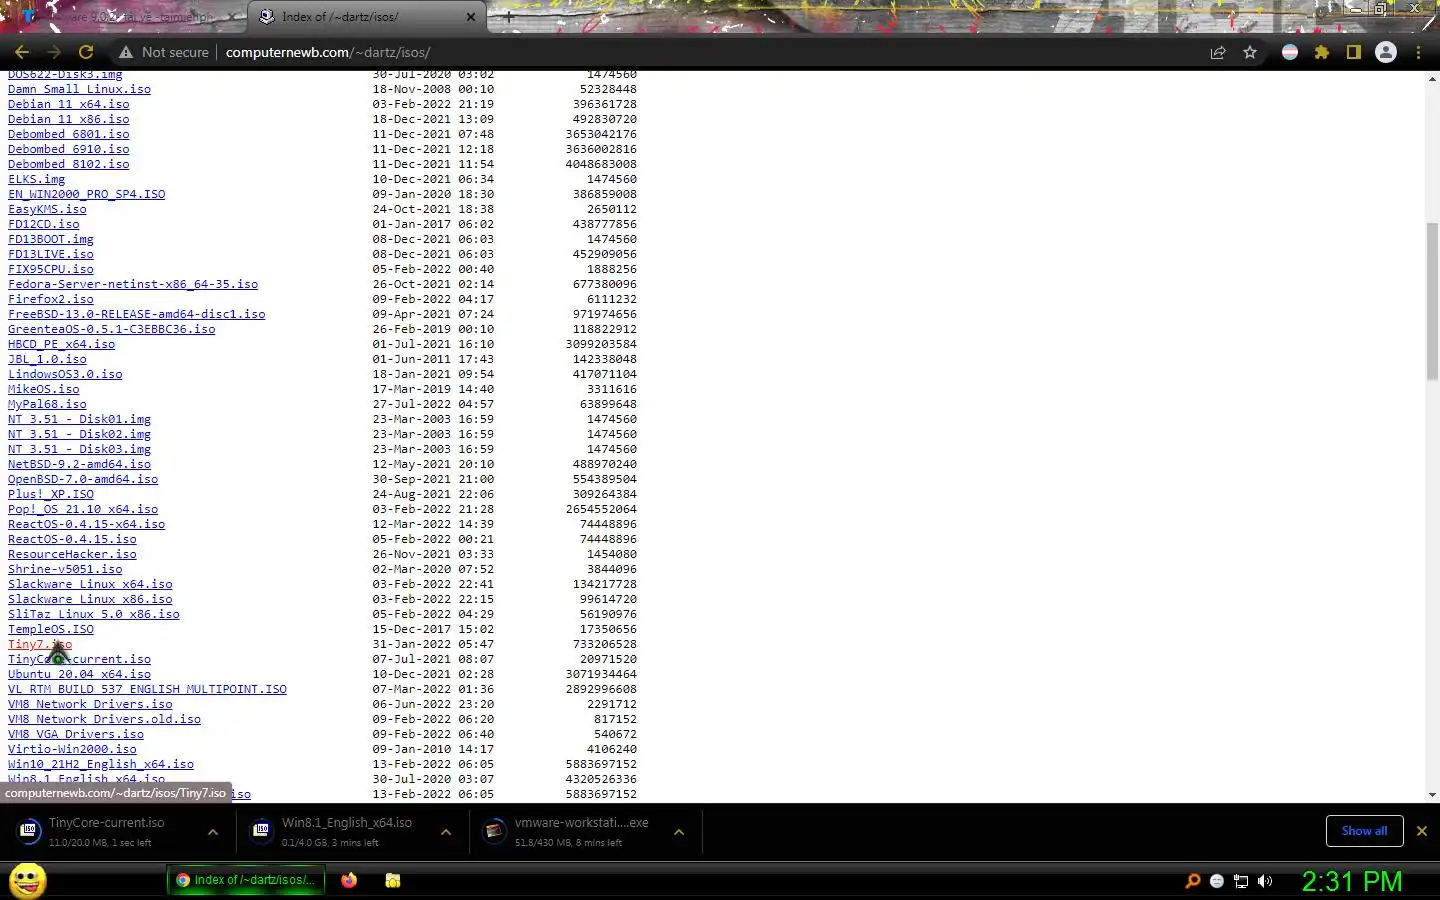Screen dimensions: 1440x900
Task: Go back to the previous page
Action: pos(22,52)
